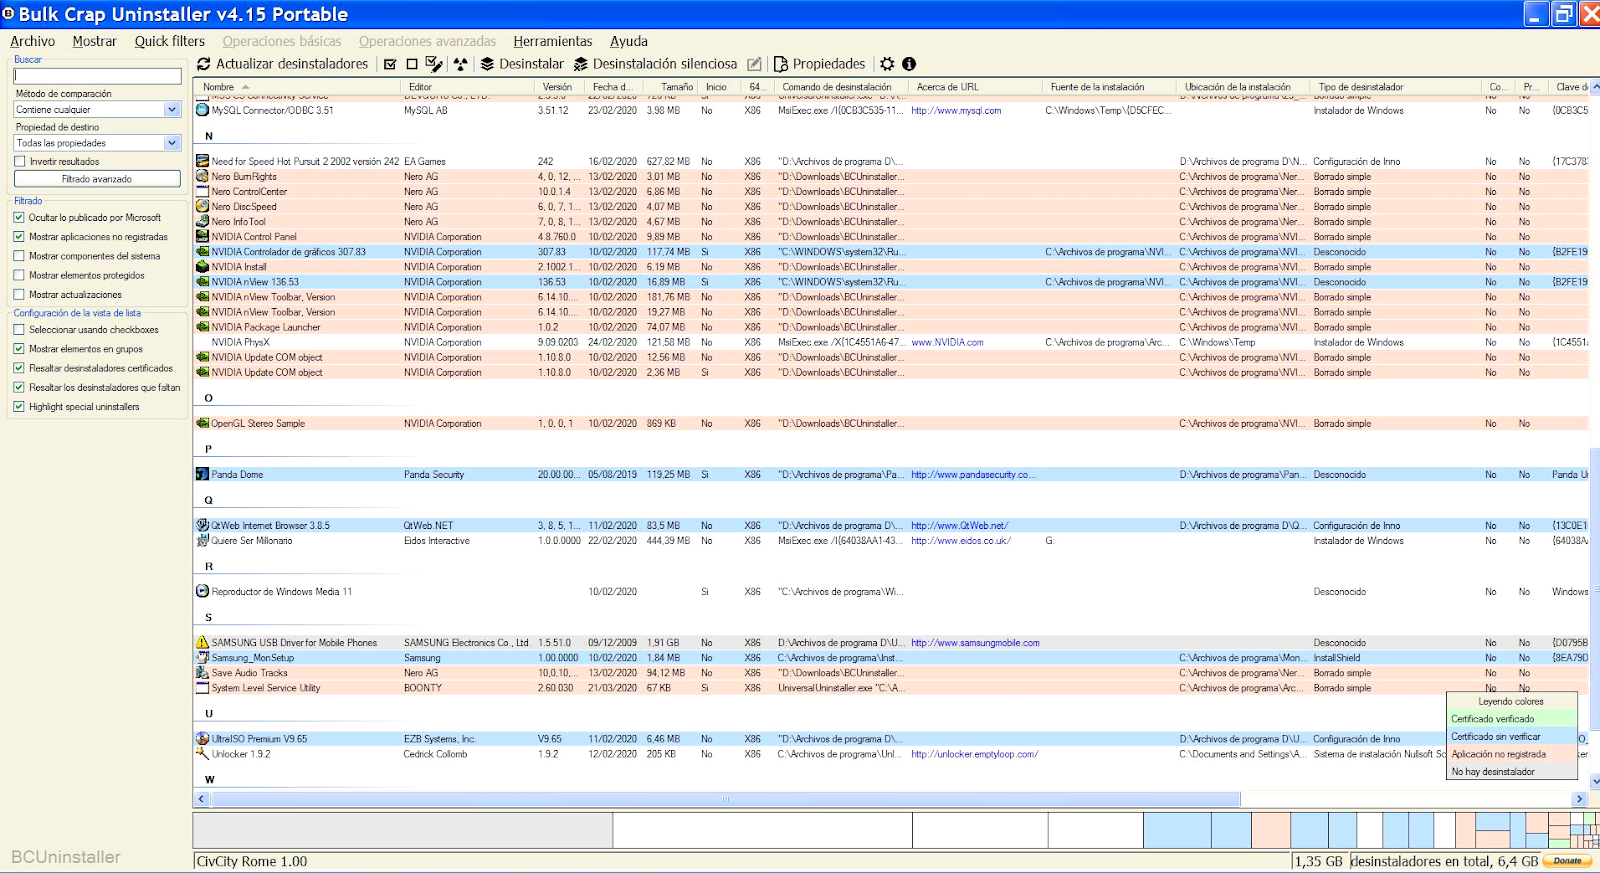Click the Certificado verificado color legend
Viewport: 1600px width, 873px height.
[x=1512, y=719]
